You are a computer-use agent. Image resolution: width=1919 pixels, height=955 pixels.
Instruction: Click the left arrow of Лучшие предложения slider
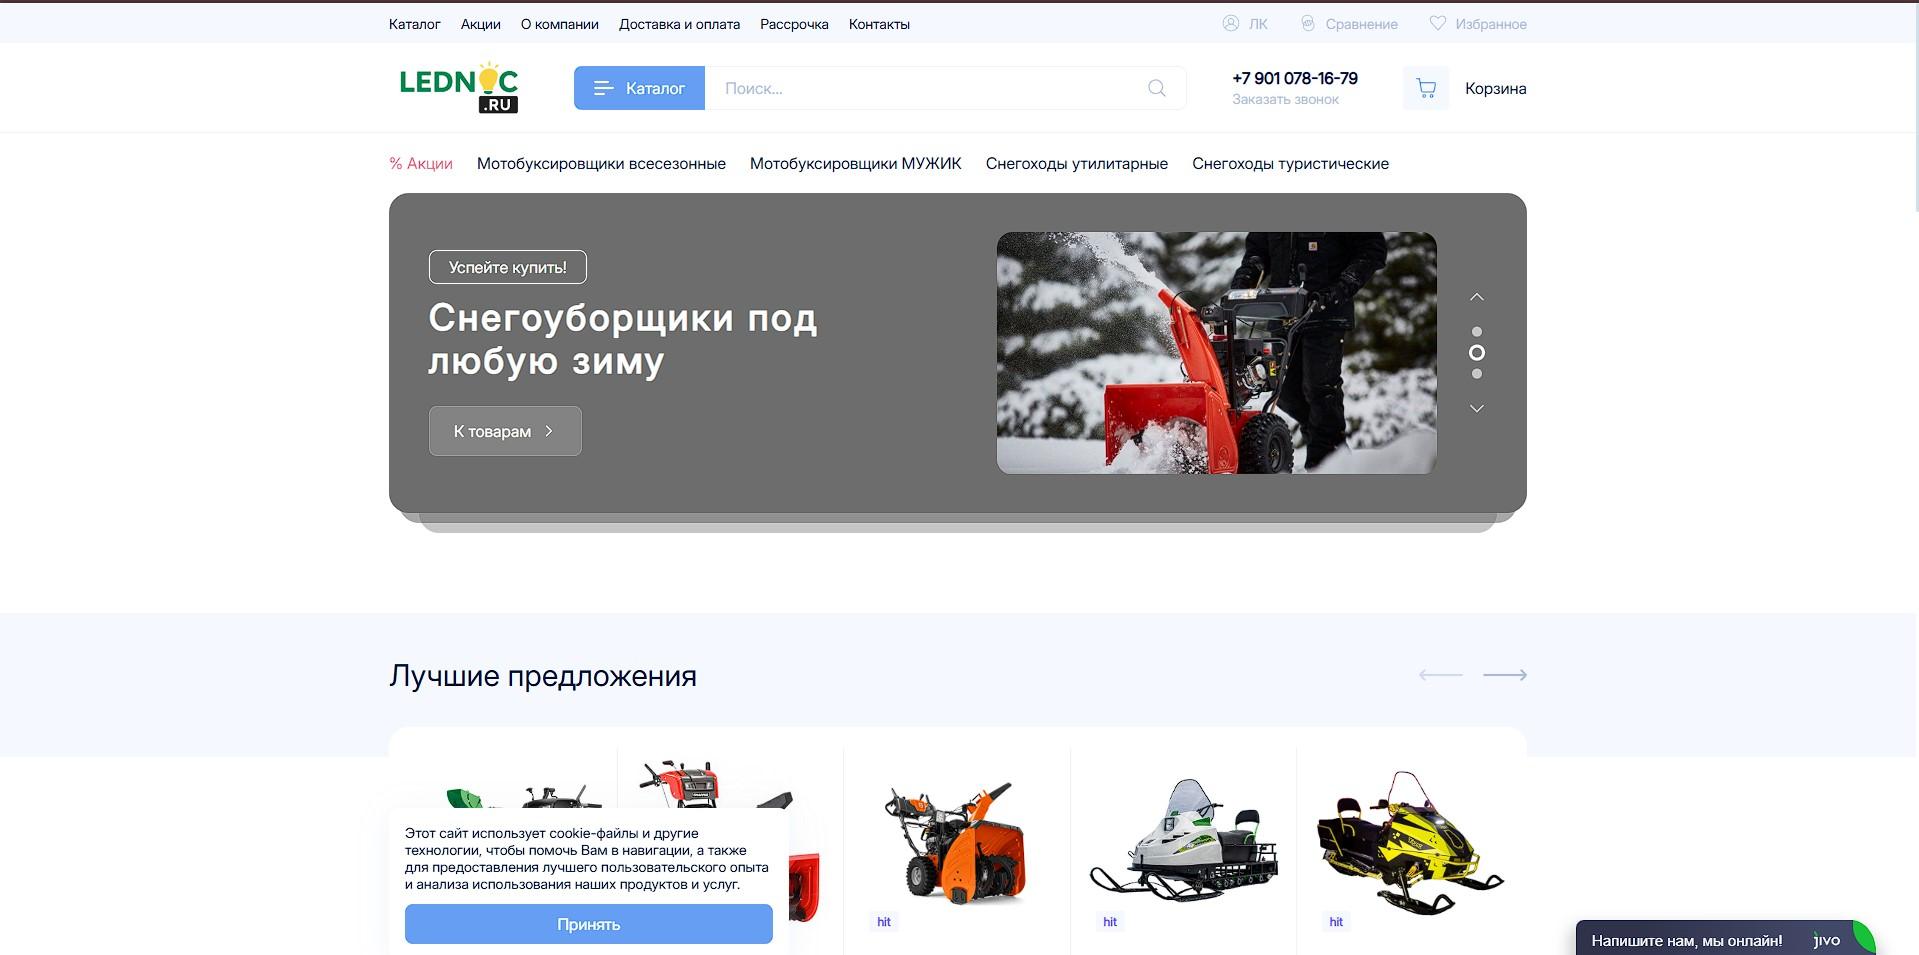tap(1440, 675)
